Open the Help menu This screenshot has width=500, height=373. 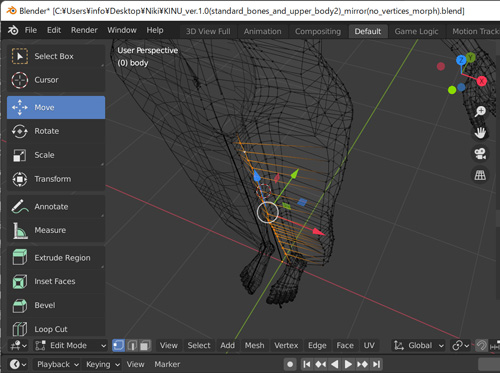point(155,30)
